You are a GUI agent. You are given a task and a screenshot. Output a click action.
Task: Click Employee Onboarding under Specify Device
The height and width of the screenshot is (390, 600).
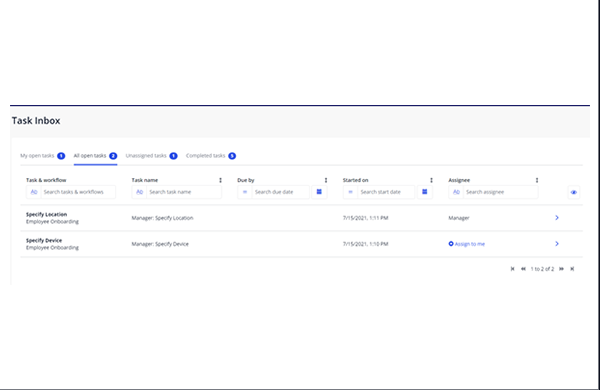click(x=52, y=248)
